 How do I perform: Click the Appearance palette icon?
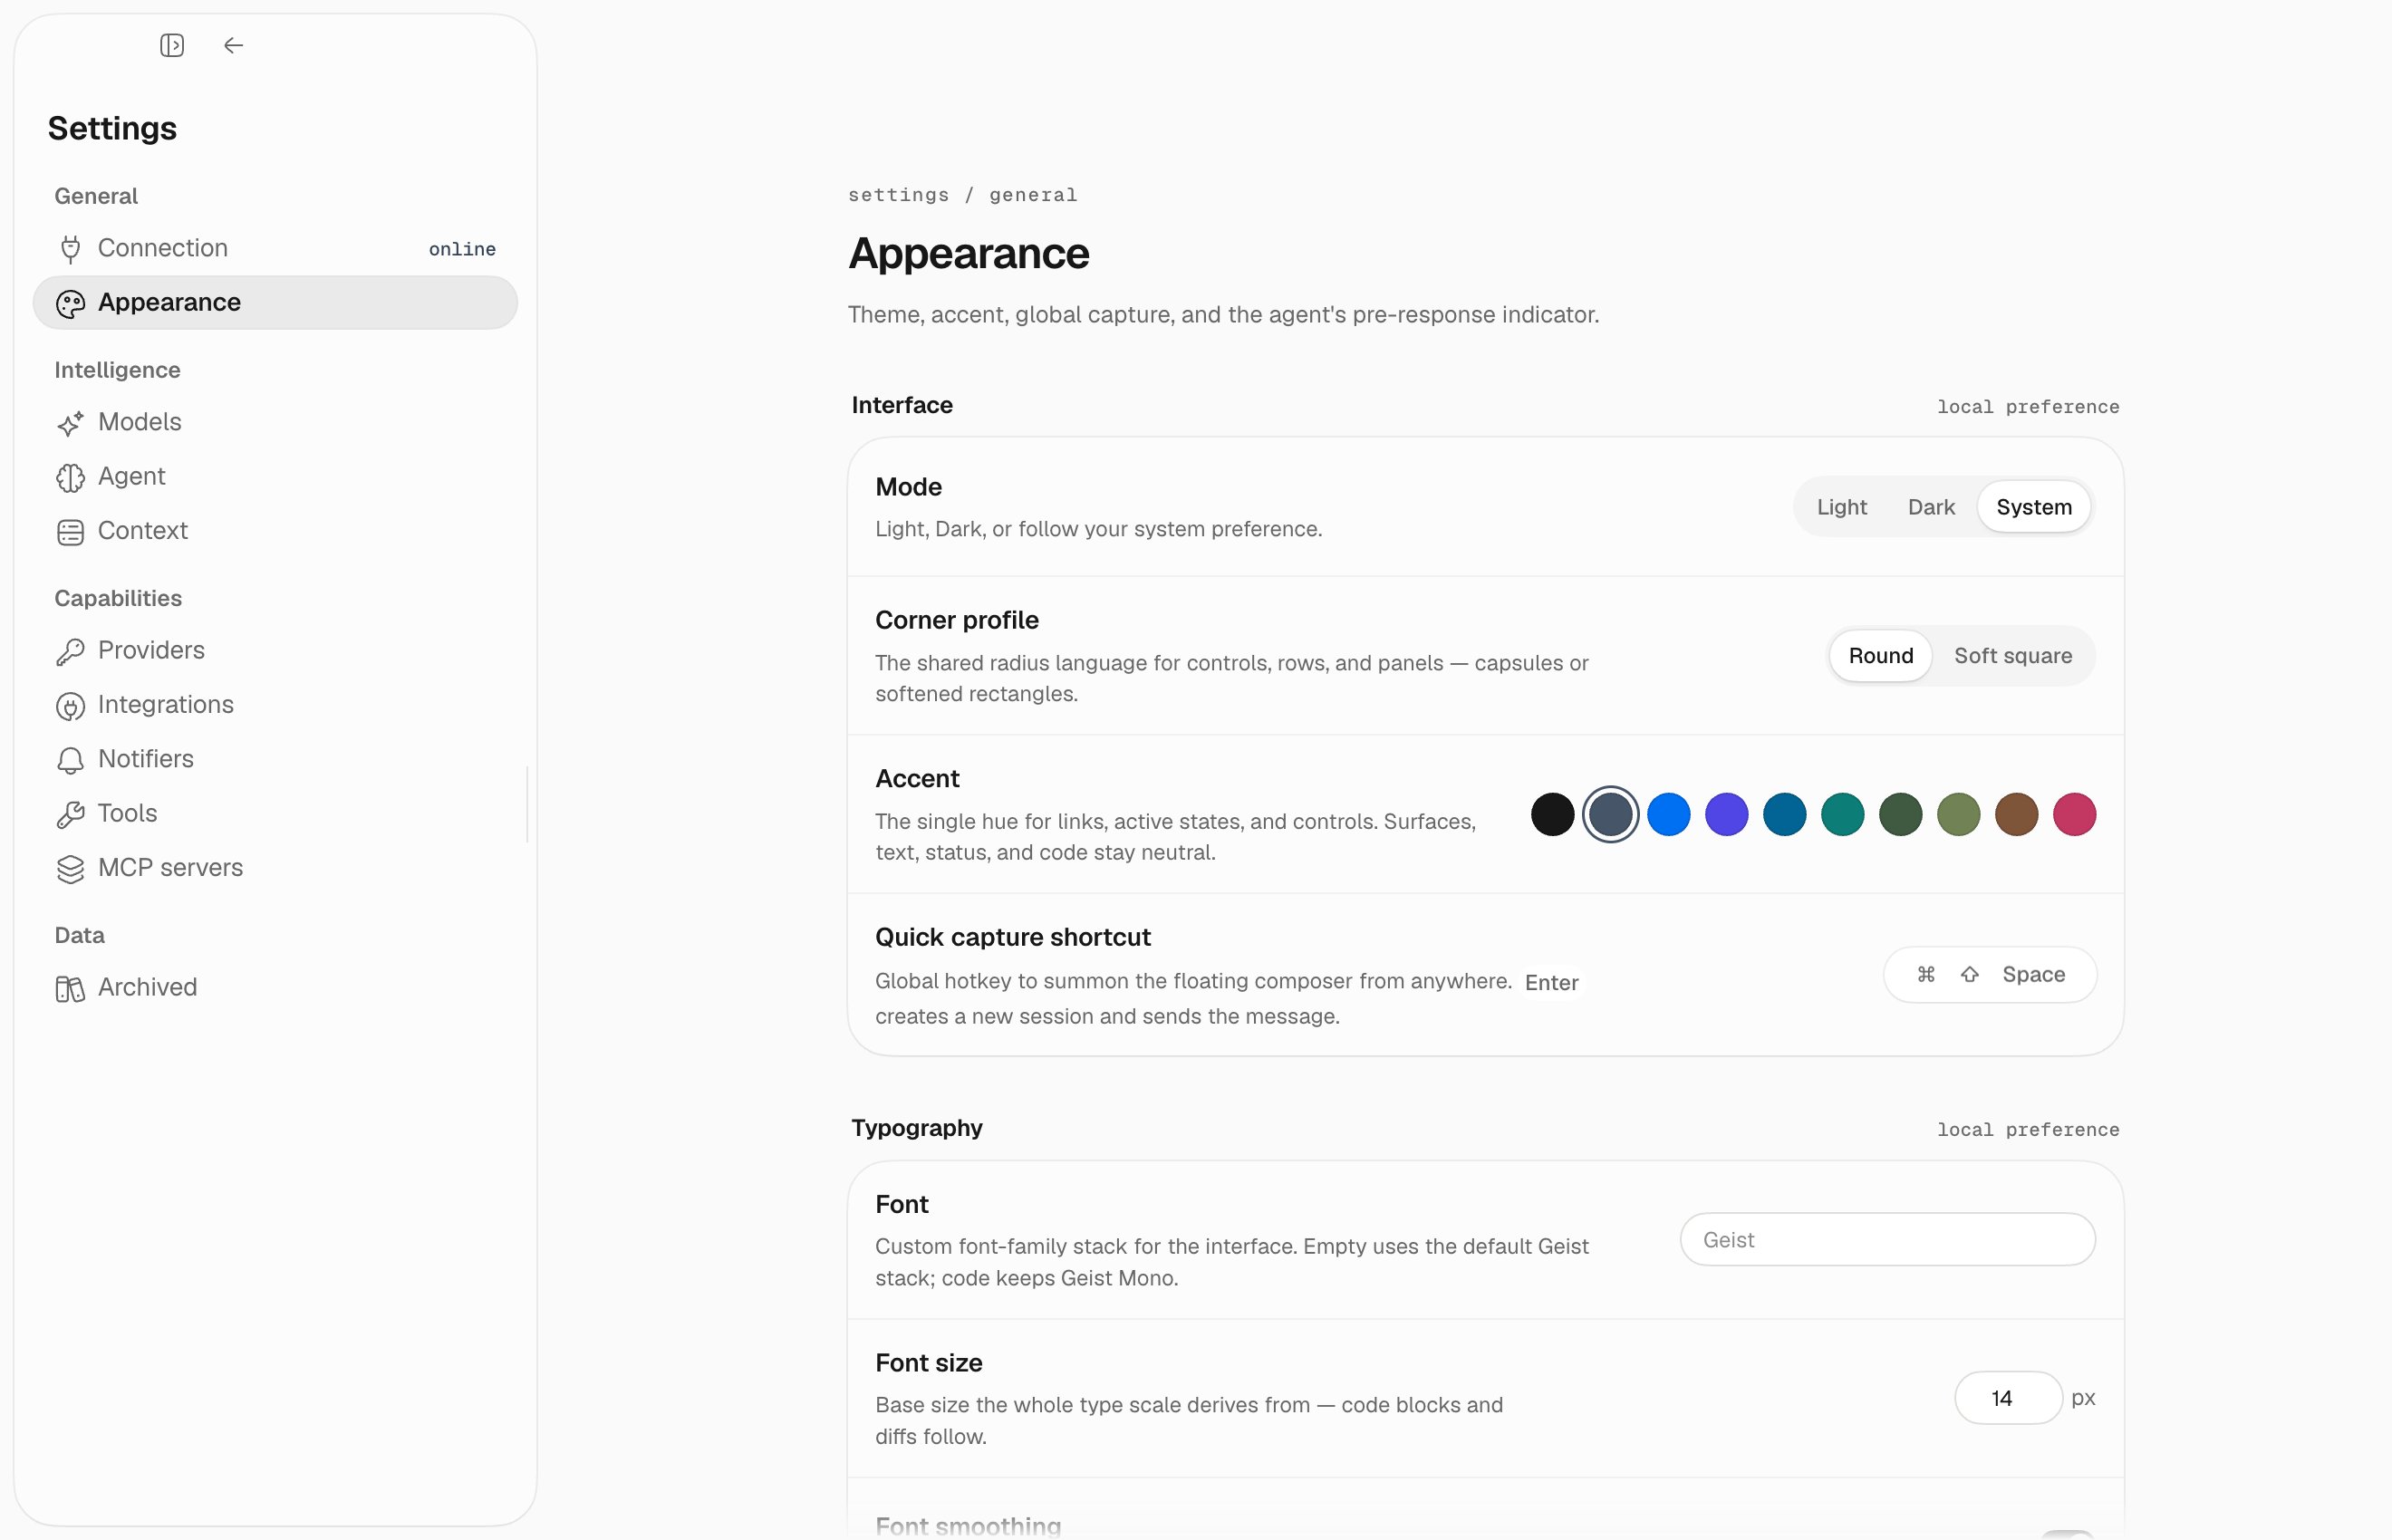[x=70, y=303]
